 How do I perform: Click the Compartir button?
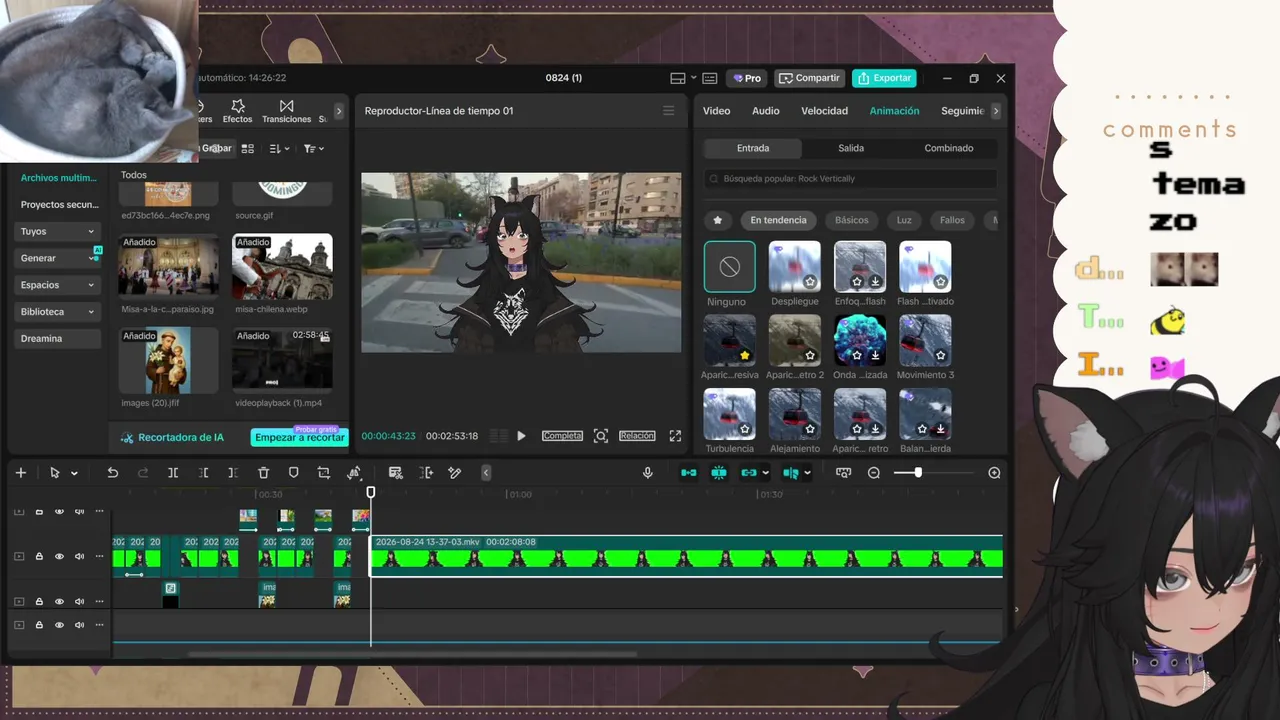tap(810, 78)
